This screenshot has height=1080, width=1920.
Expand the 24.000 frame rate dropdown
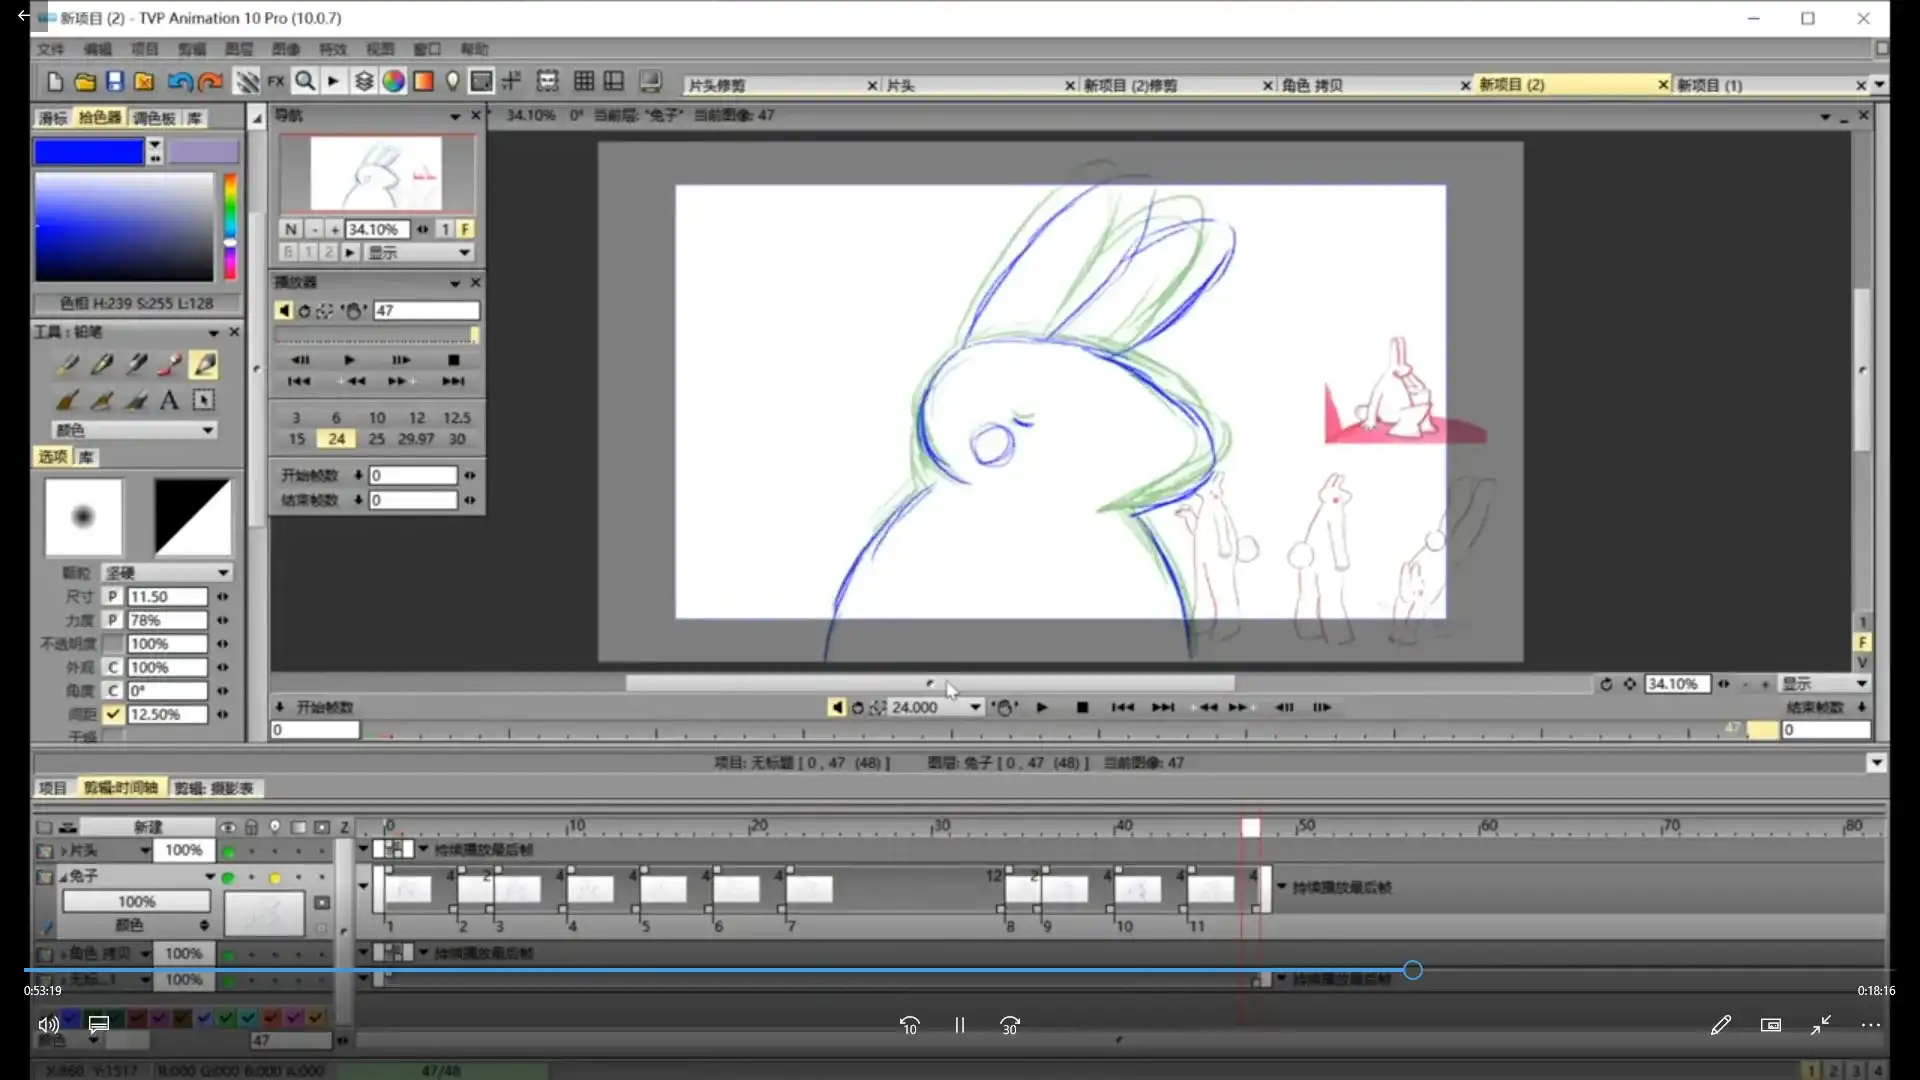point(975,707)
